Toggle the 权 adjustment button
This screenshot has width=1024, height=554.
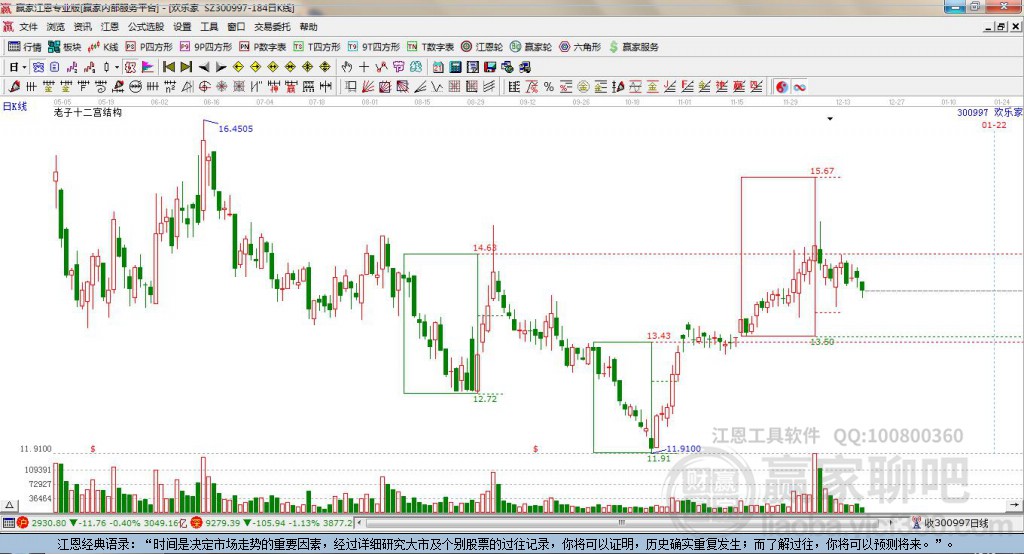click(x=130, y=67)
